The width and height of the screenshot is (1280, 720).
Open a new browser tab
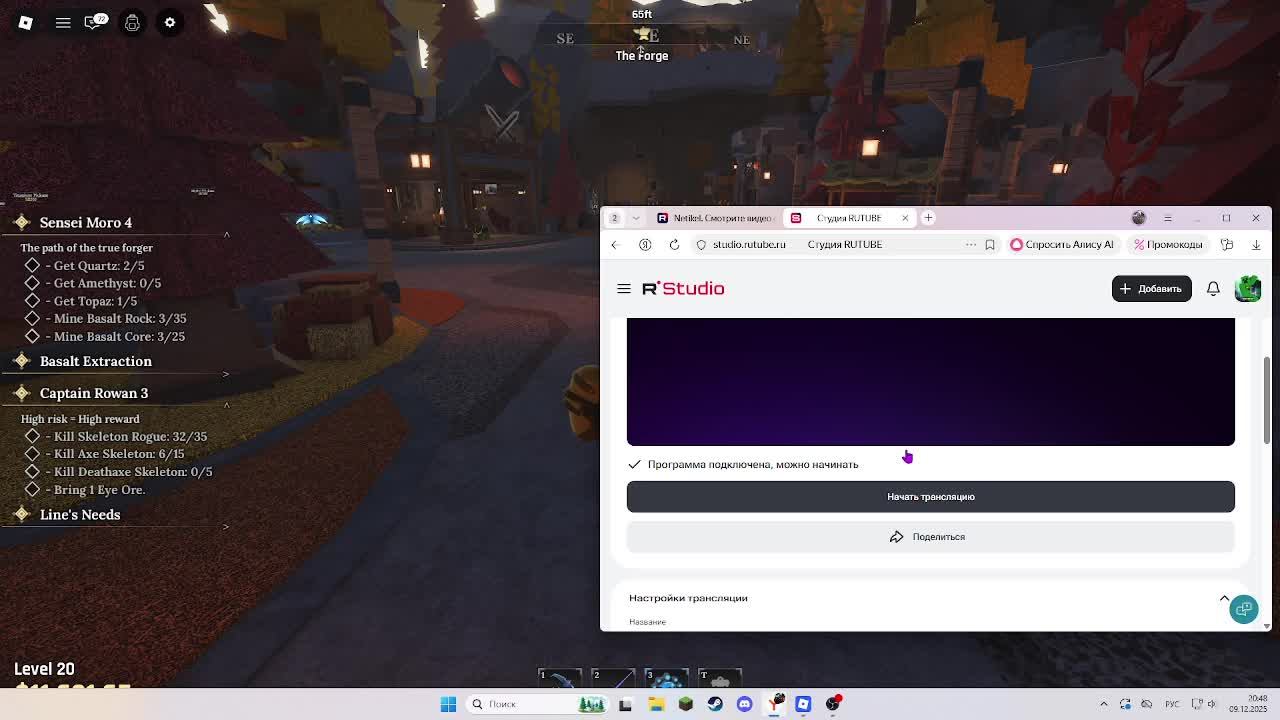click(928, 218)
